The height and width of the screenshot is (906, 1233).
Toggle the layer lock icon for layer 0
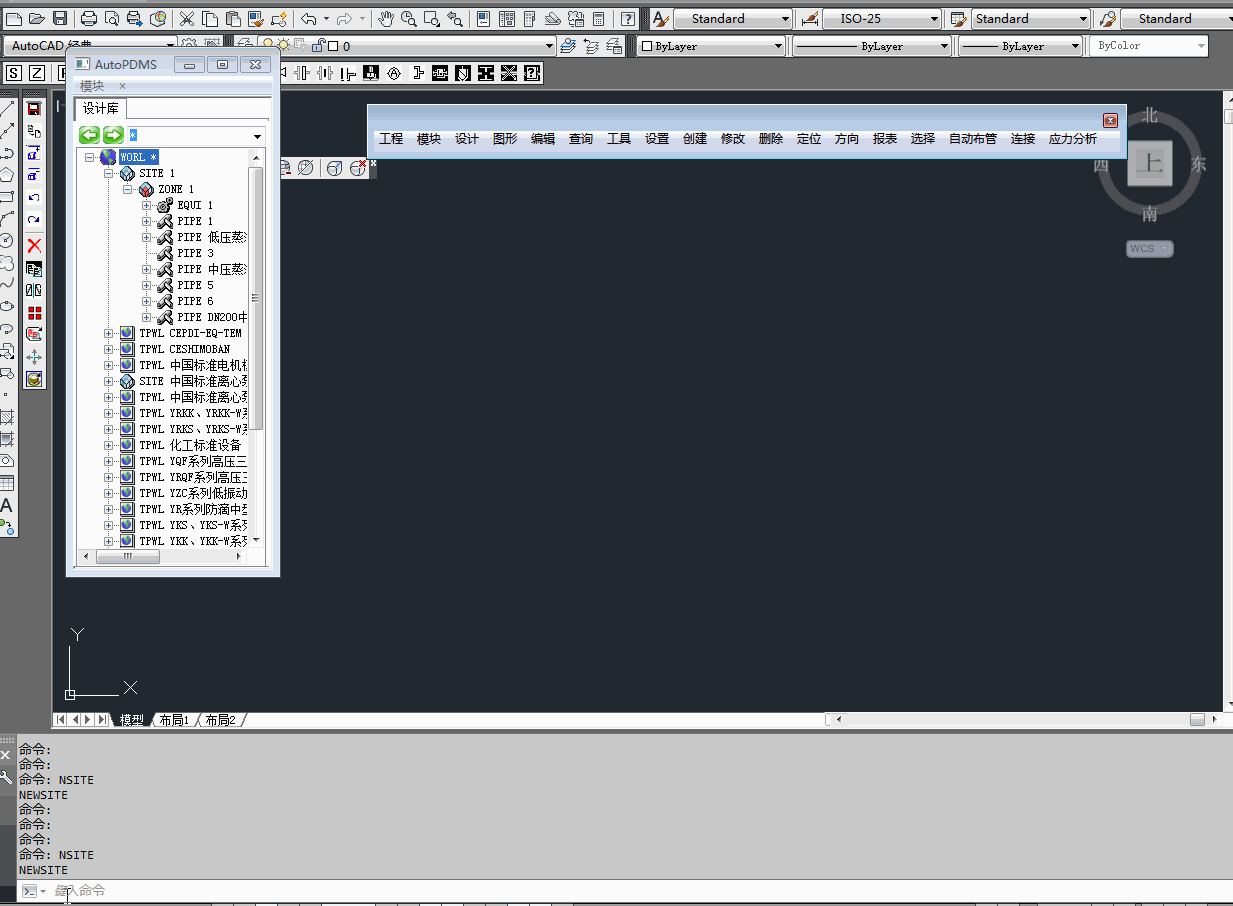coord(318,46)
